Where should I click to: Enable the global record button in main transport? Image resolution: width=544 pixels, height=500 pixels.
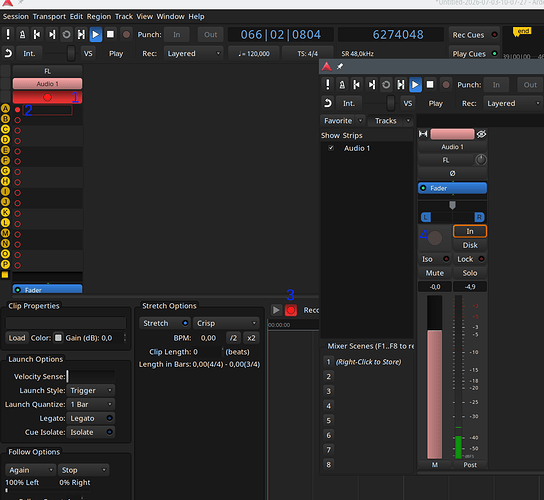pyautogui.click(x=126, y=34)
